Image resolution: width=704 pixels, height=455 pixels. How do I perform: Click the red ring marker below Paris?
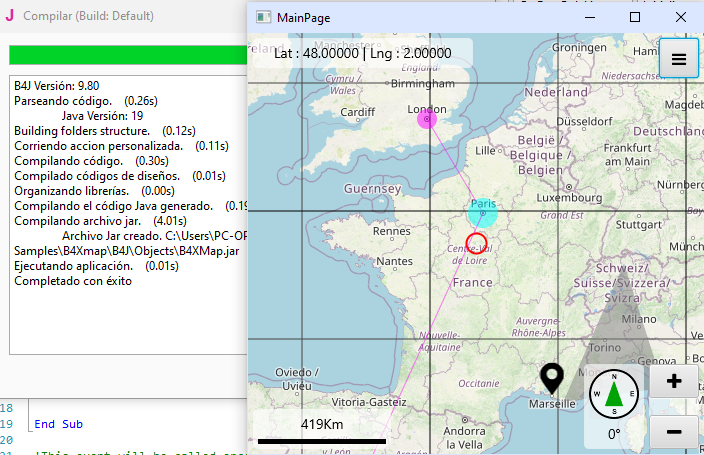tap(476, 243)
